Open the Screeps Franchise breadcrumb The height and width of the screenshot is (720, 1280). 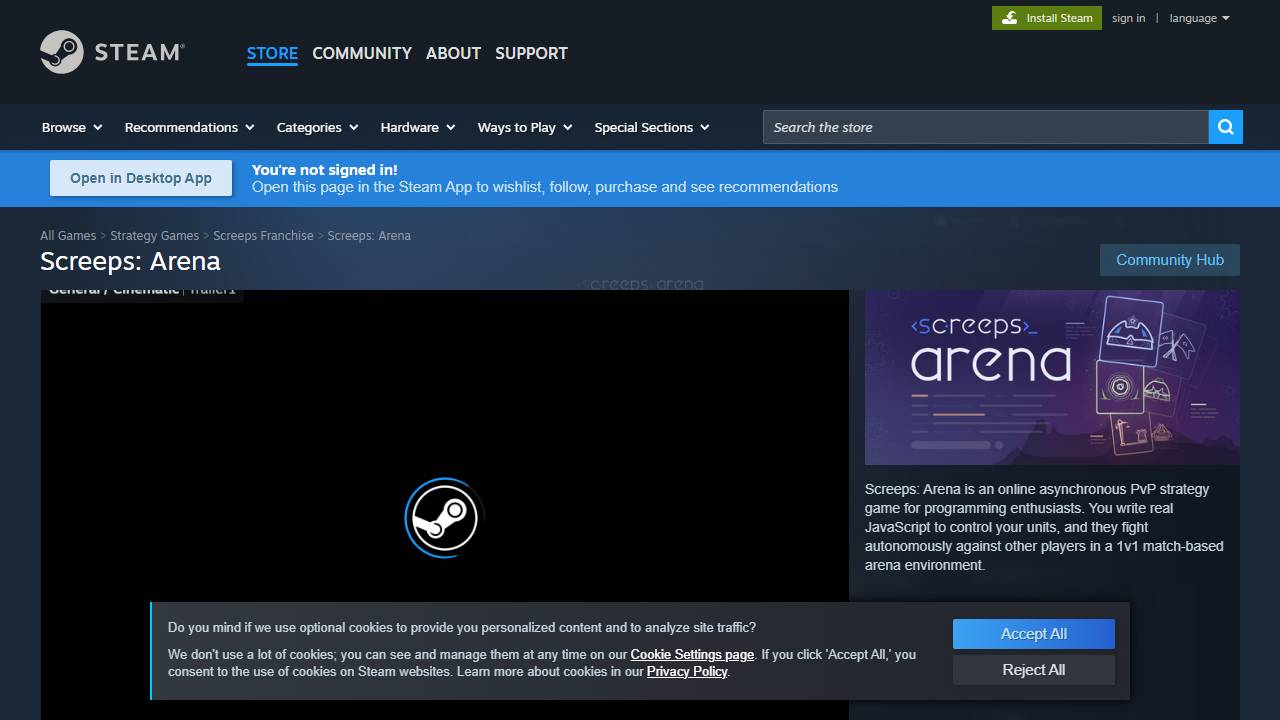point(263,235)
